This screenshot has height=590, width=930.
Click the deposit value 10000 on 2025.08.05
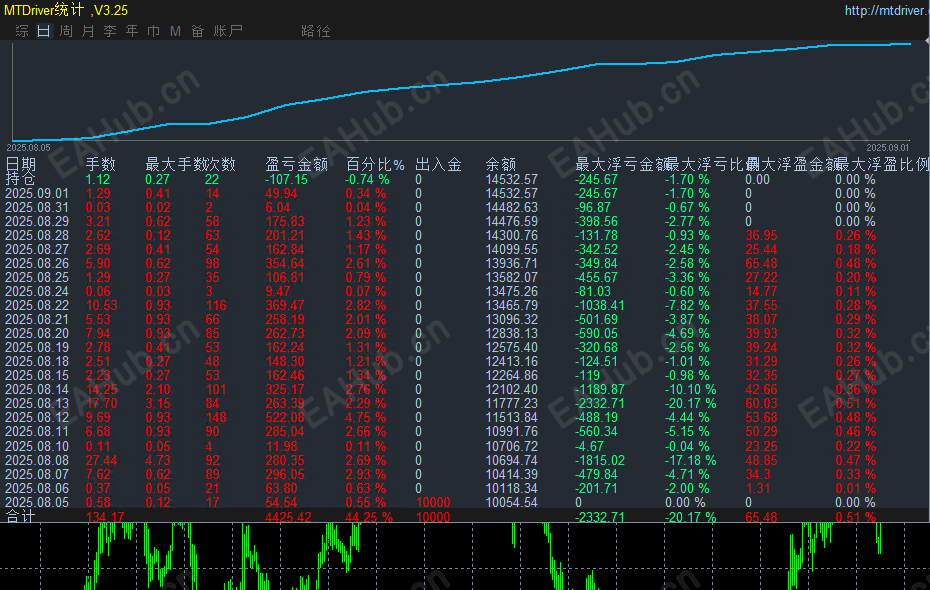pyautogui.click(x=433, y=502)
